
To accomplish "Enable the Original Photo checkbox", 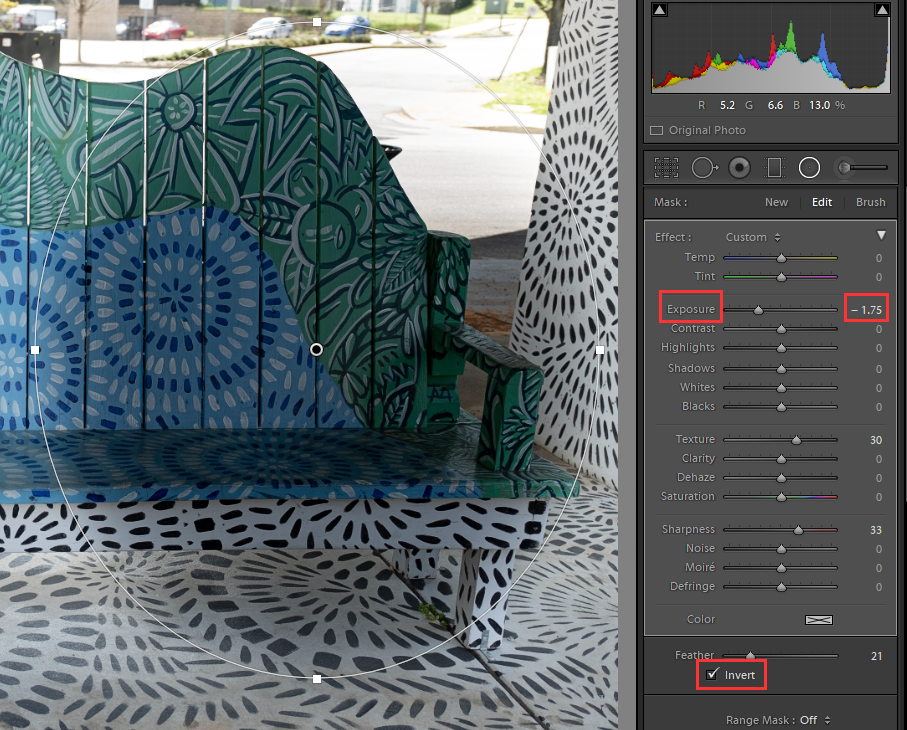I will click(x=656, y=130).
